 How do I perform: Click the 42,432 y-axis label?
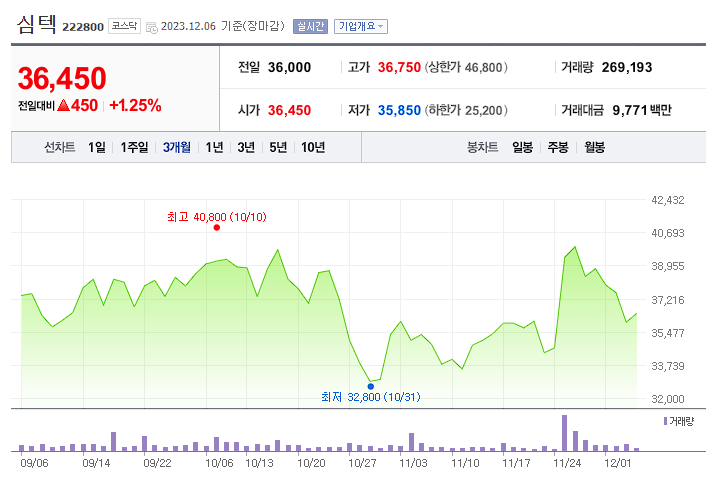[668, 200]
